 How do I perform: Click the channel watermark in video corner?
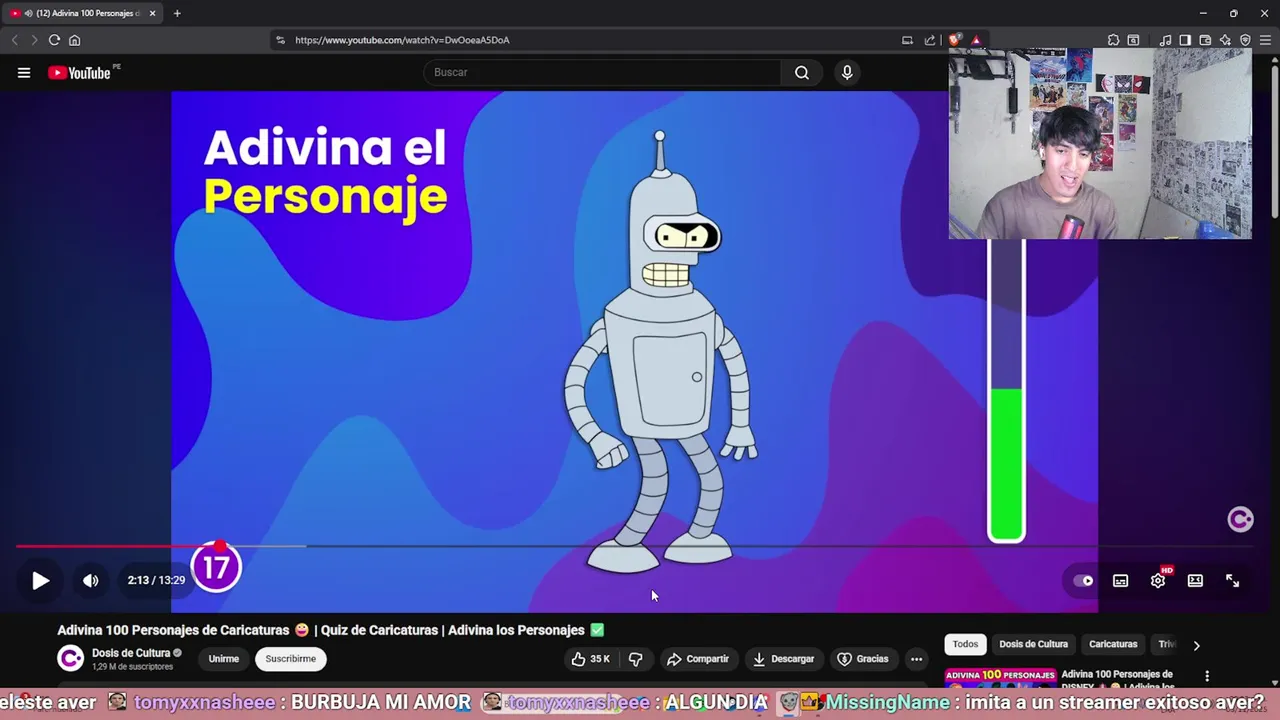click(x=1240, y=519)
